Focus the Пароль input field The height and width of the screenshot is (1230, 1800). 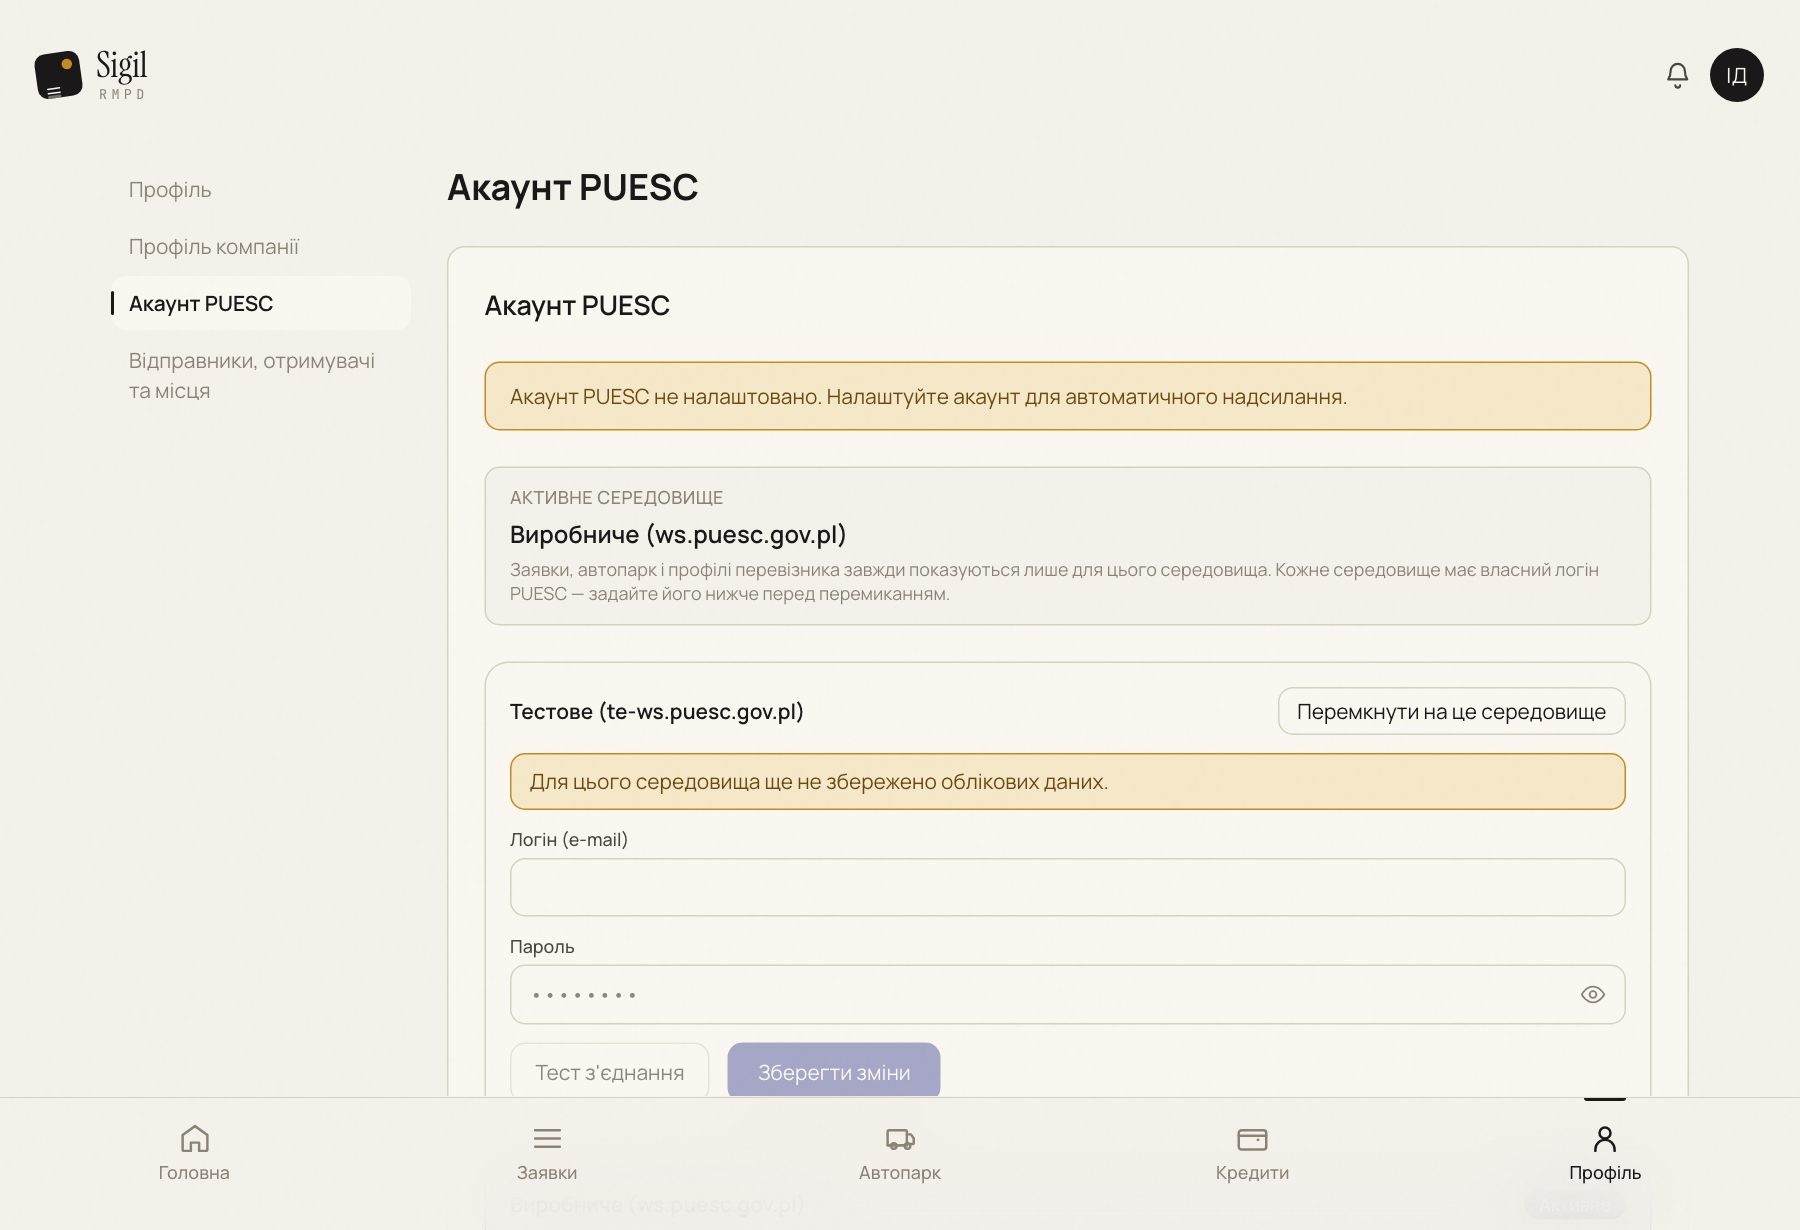[x=1067, y=994]
